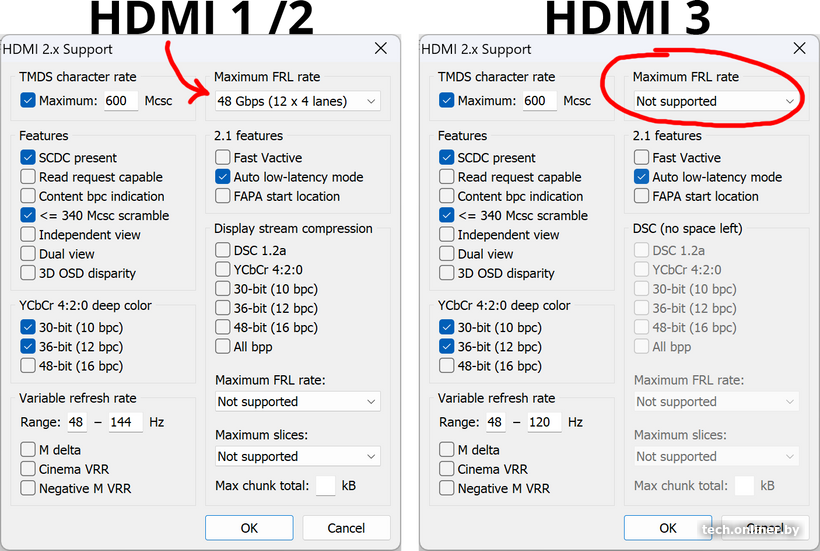Enable Read request capable in right dialog
The image size is (820, 551).
[x=447, y=177]
